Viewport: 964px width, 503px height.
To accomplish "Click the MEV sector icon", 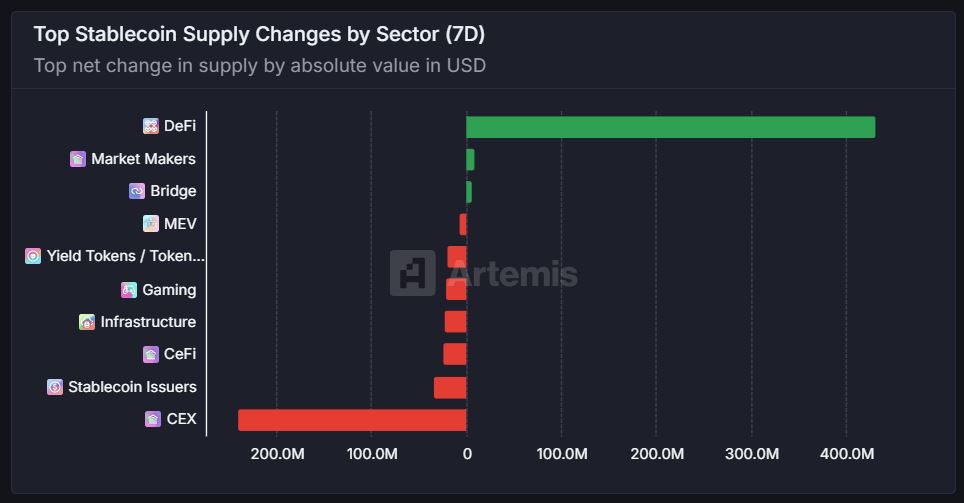I will [x=151, y=224].
